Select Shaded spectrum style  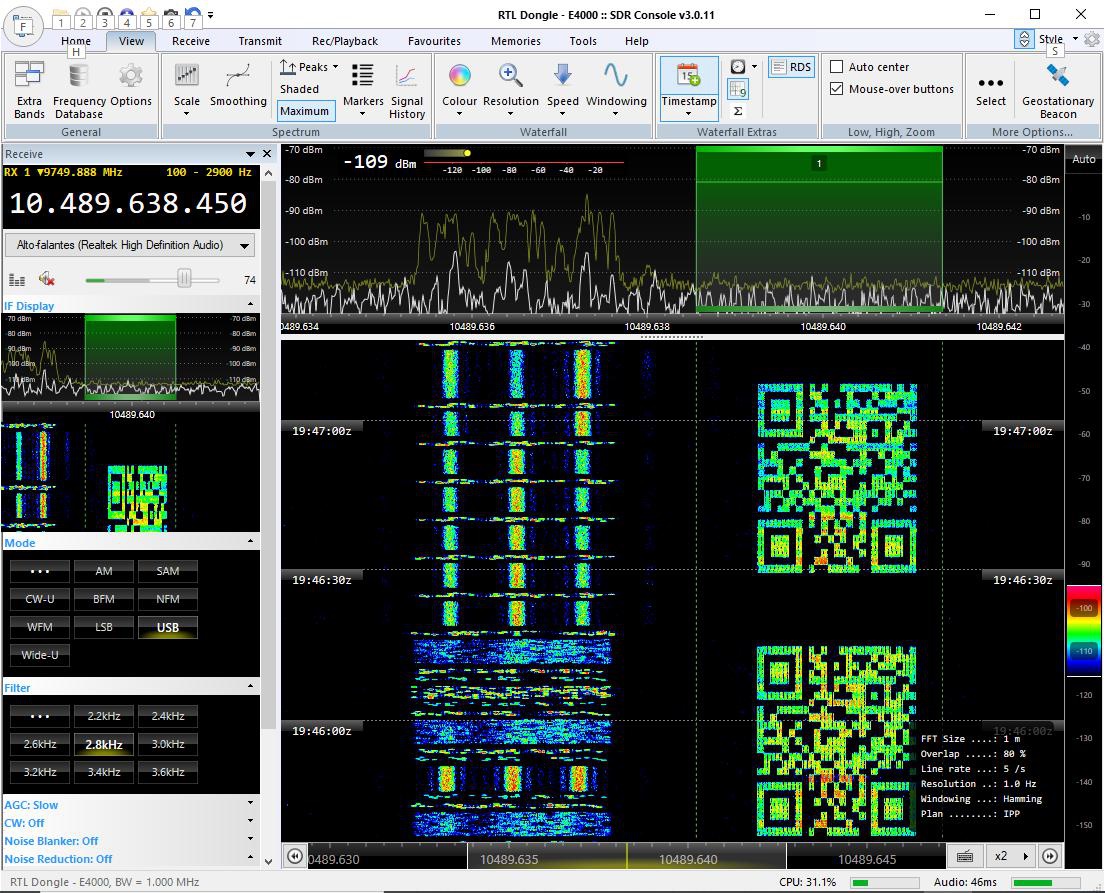(300, 89)
